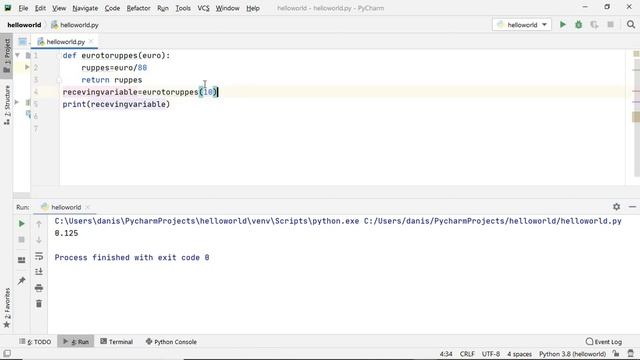
Task: Click the toolbar Stop square icon
Action: [x=610, y=25]
